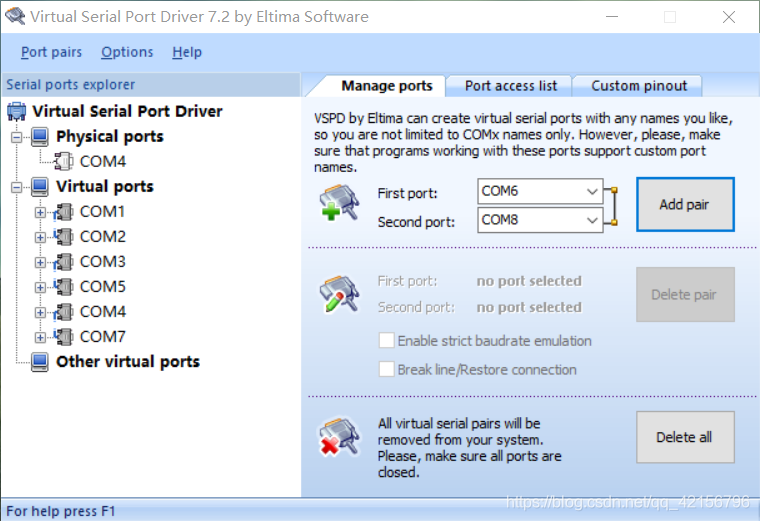Click the virtual COM5 connector icon
760x521 pixels.
pos(64,287)
